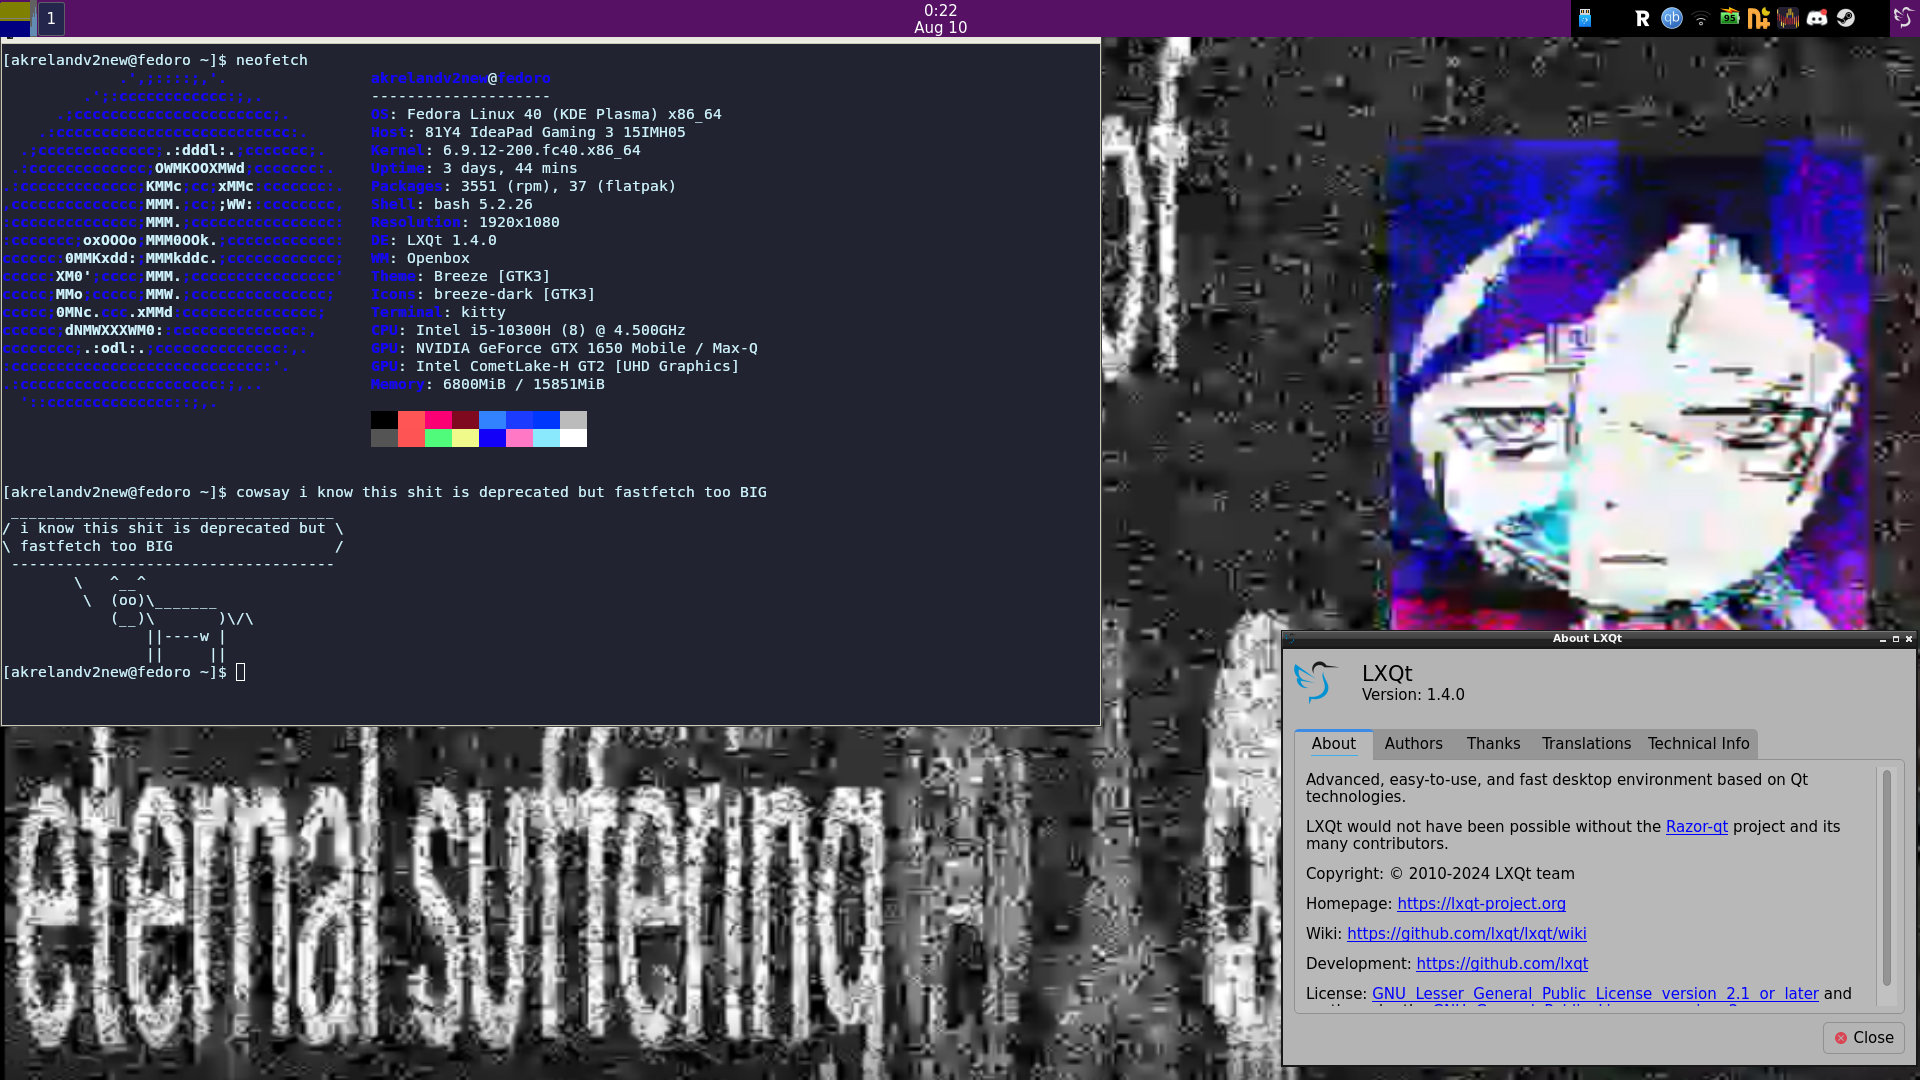Click the 'Openbox' WM value in neofetch
This screenshot has height=1080, width=1920.
(x=438, y=259)
